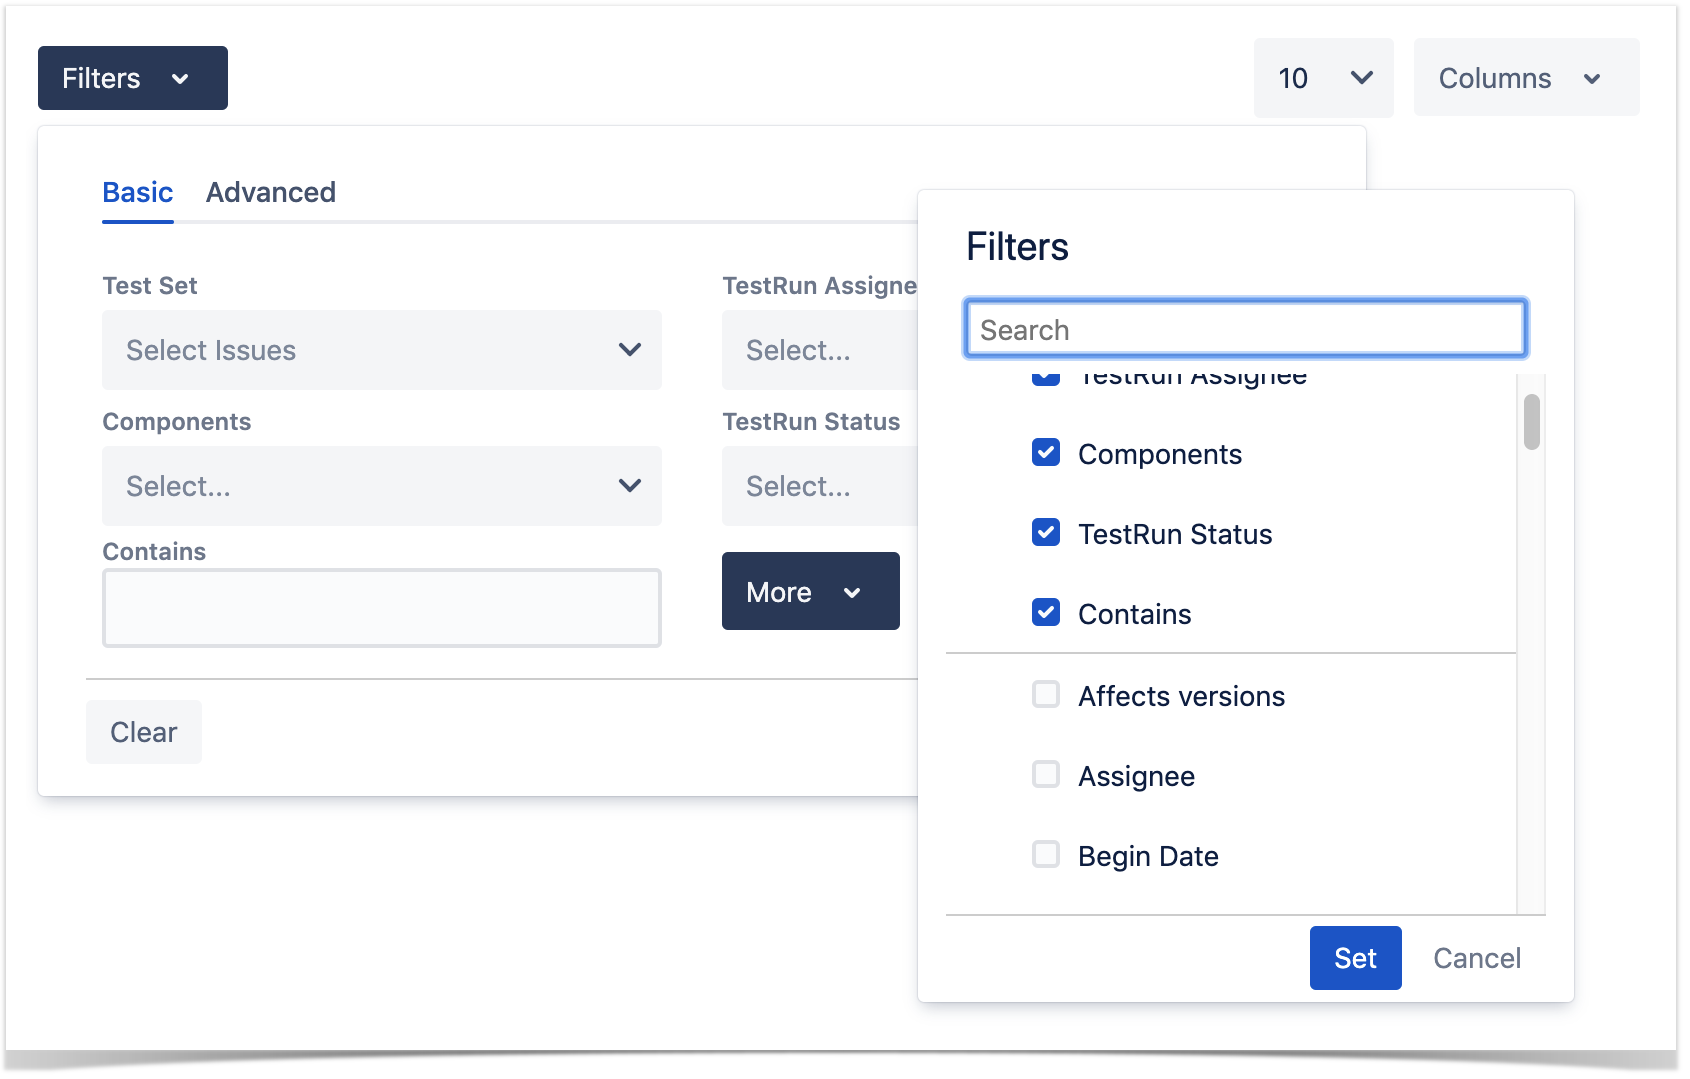Click the TestRun Status label in filter list
Viewport: 1690px width, 1079px height.
(1175, 534)
